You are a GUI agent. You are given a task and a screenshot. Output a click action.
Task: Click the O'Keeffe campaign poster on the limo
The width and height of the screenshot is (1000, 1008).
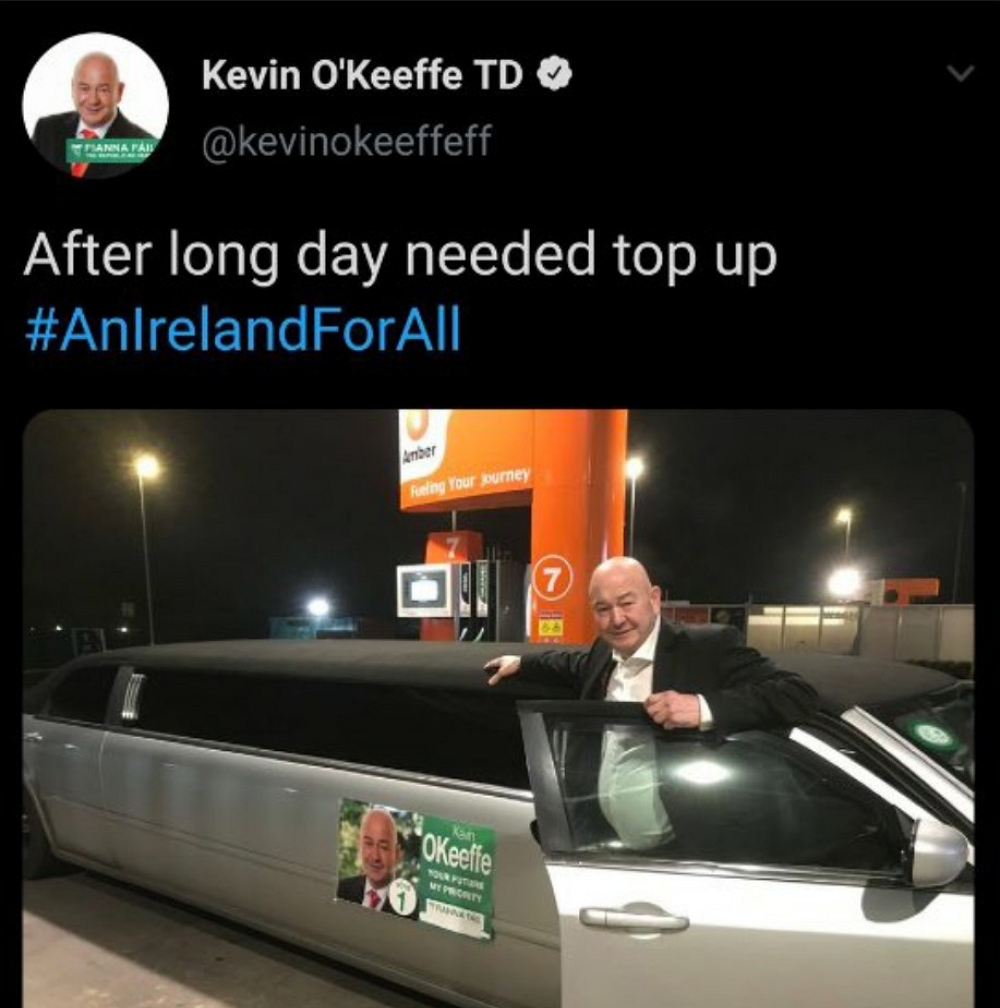(416, 868)
